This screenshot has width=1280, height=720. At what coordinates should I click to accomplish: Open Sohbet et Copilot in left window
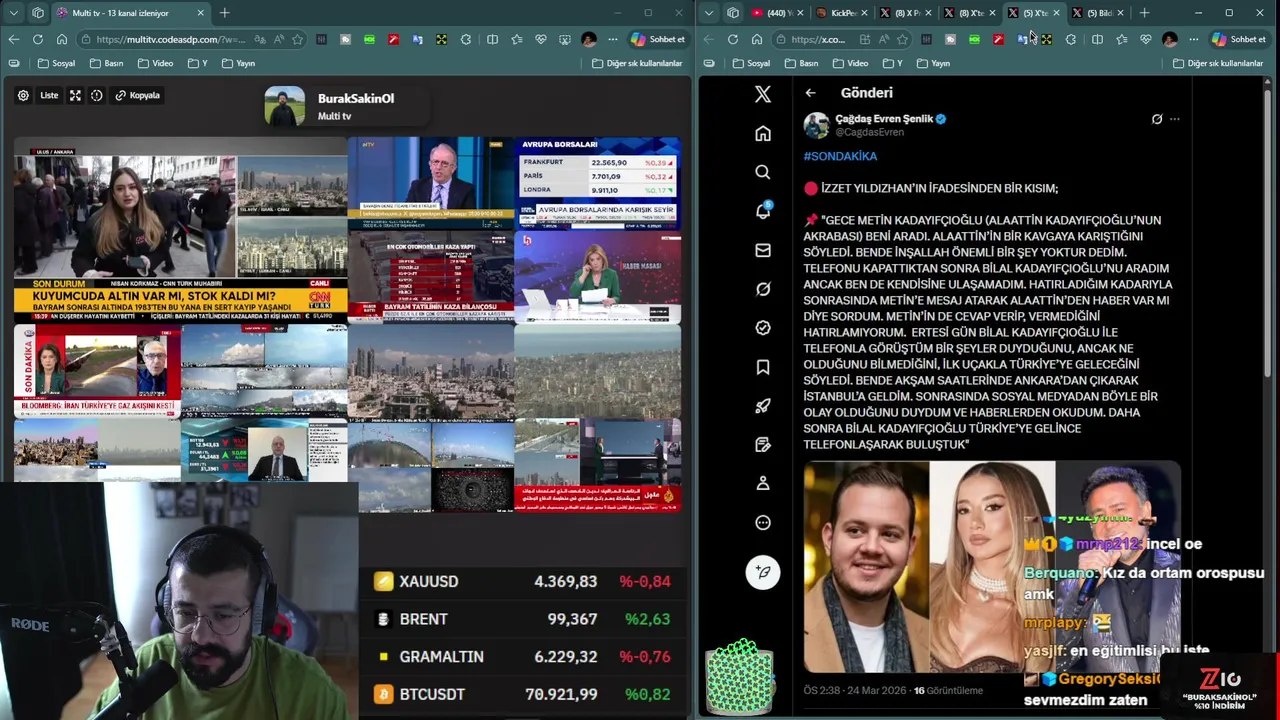point(658,39)
